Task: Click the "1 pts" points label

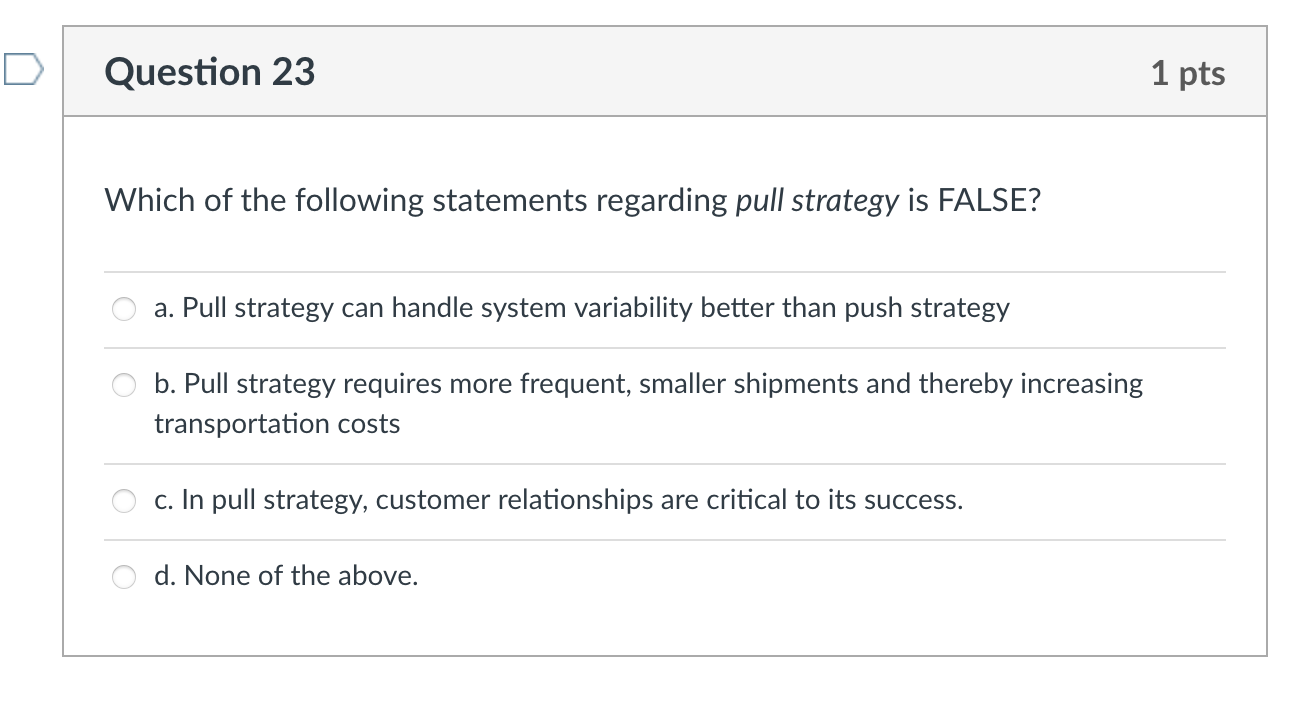Action: pyautogui.click(x=1187, y=73)
